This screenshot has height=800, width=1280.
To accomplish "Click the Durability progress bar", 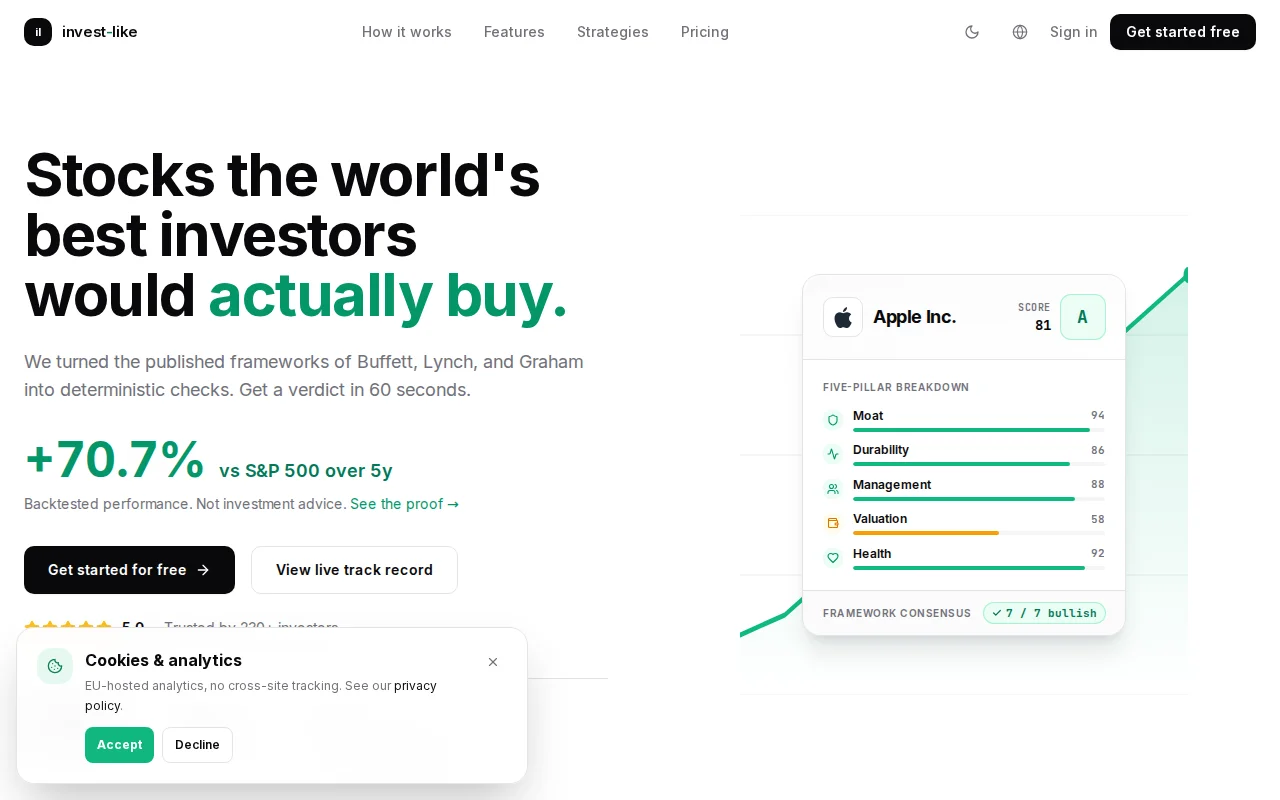I will (x=979, y=464).
